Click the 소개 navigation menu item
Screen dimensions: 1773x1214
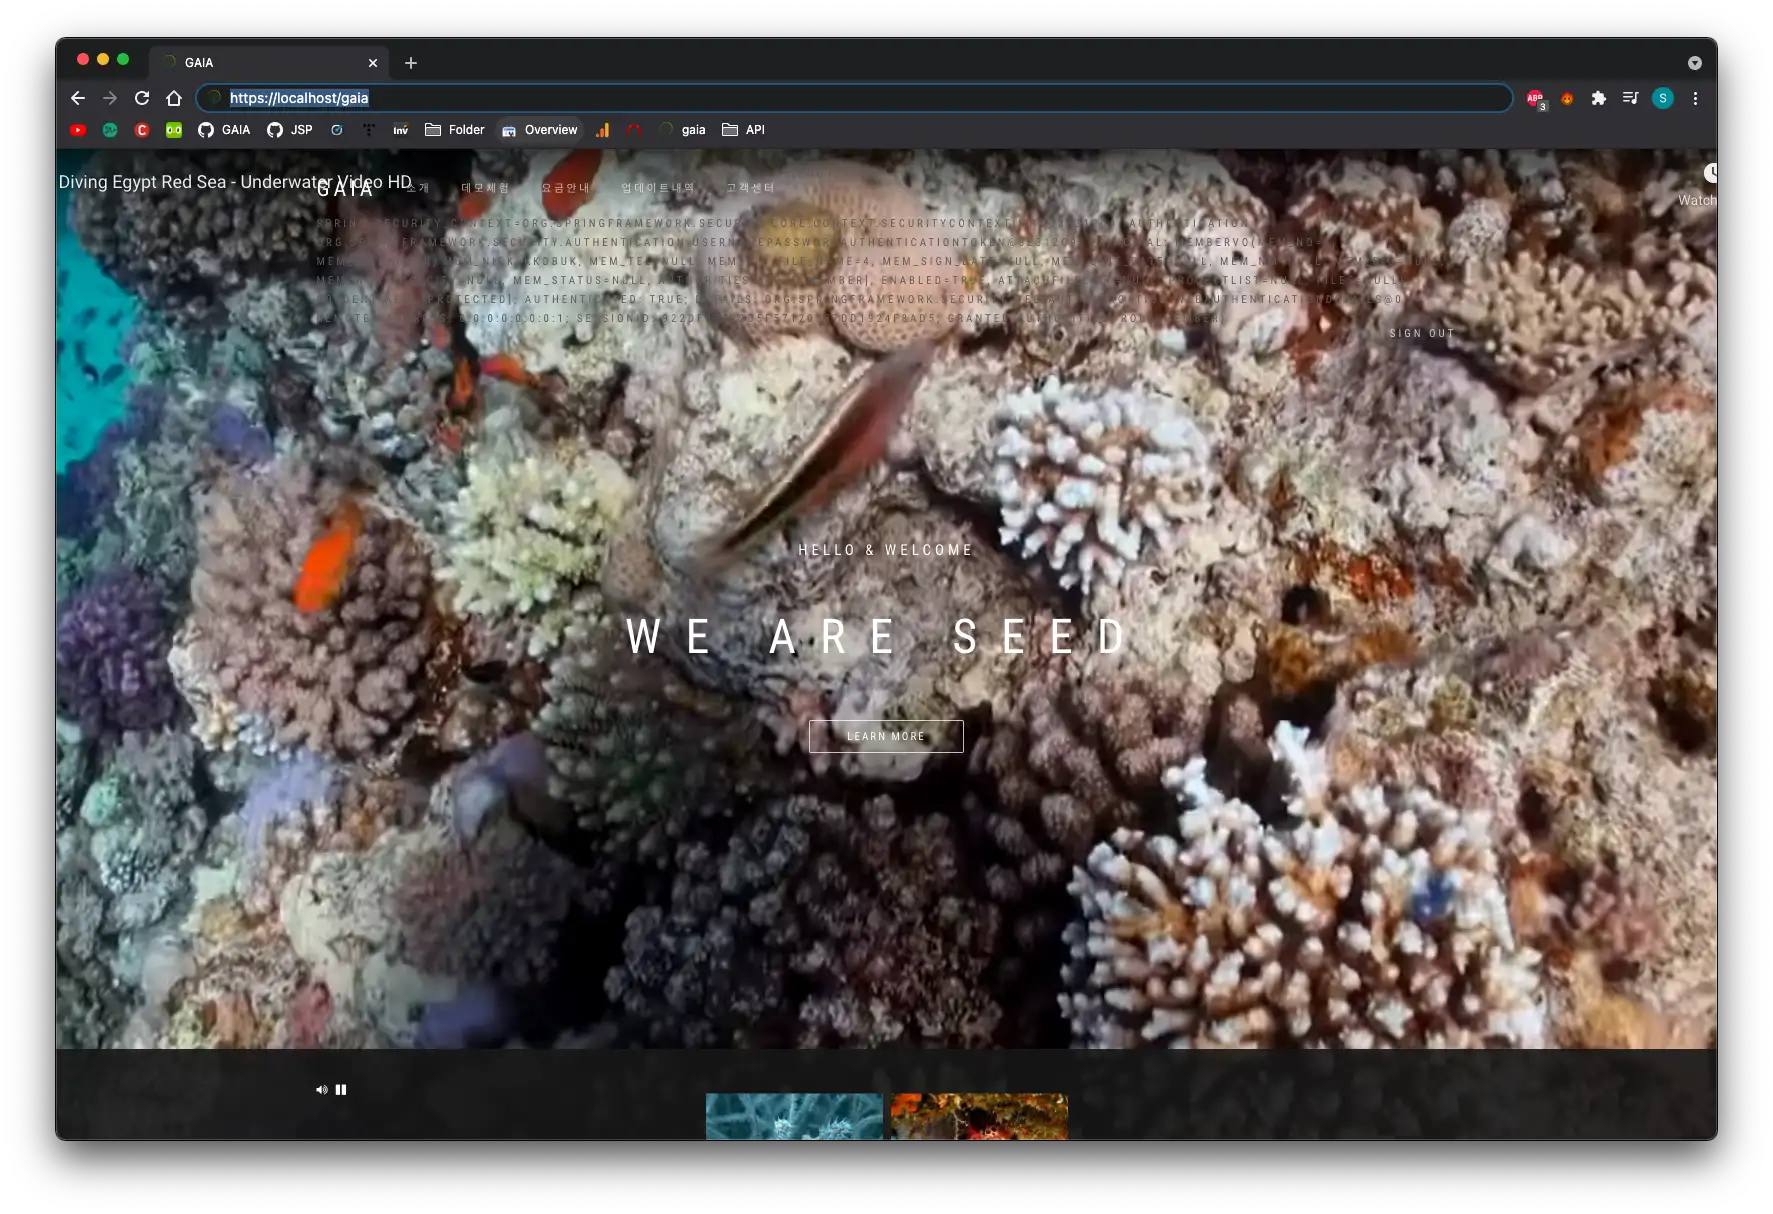coord(418,188)
